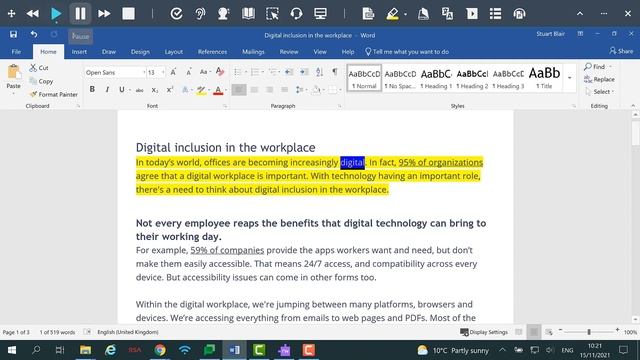The width and height of the screenshot is (640, 360).
Task: Open the dictionary book icon
Action: [x=248, y=14]
